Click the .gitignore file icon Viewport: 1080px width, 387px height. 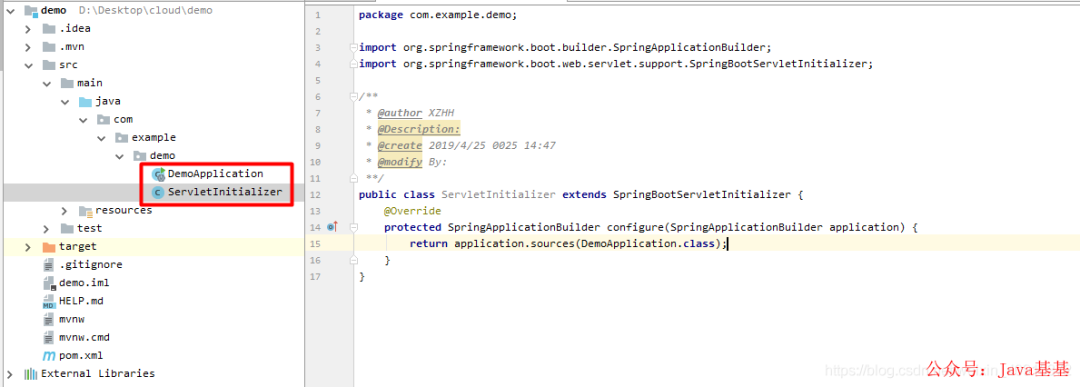click(x=48, y=265)
